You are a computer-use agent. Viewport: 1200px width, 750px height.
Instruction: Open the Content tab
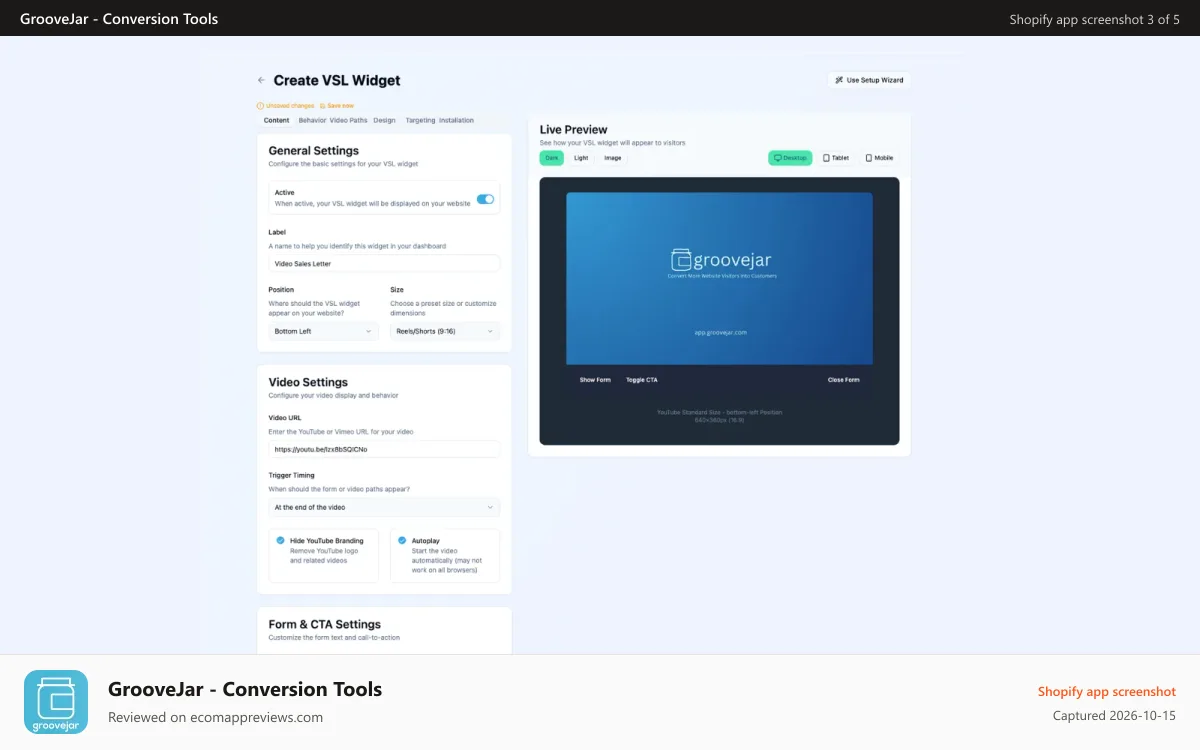277,120
